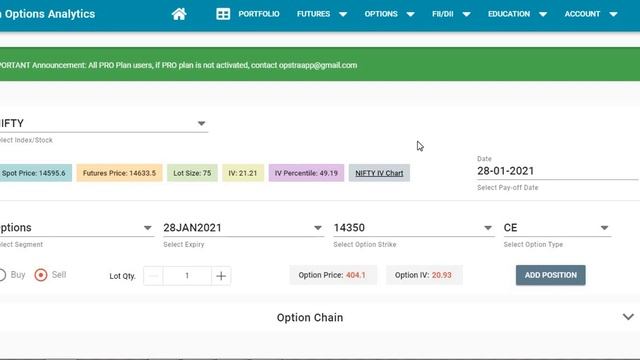The image size is (640, 360).
Task: Open the PORTFOLIO menu item
Action: (259, 14)
